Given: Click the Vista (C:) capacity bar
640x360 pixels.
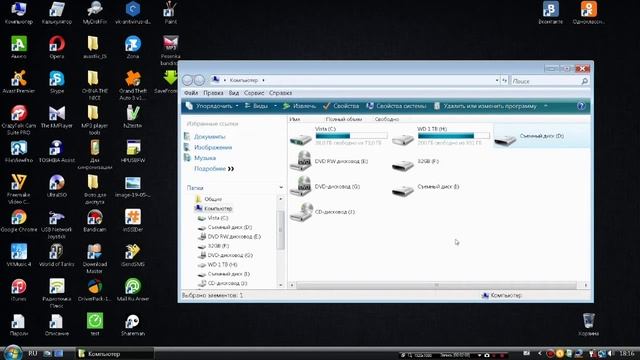Looking at the screenshot, I should click(351, 136).
